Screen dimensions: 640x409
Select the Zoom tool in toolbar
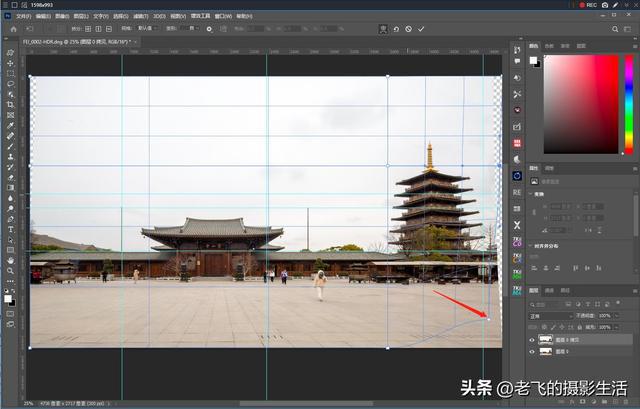tap(10, 271)
